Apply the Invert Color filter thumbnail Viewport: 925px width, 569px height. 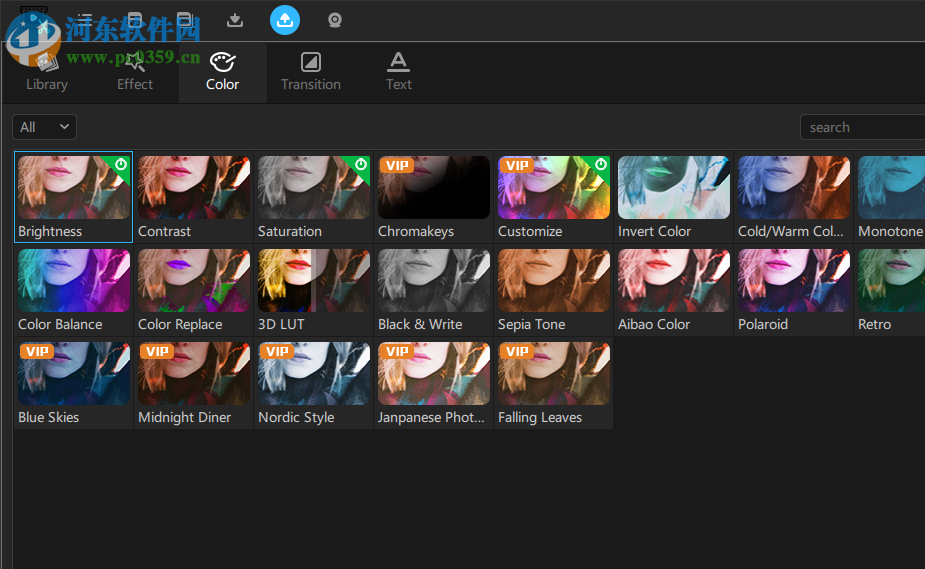coord(674,188)
